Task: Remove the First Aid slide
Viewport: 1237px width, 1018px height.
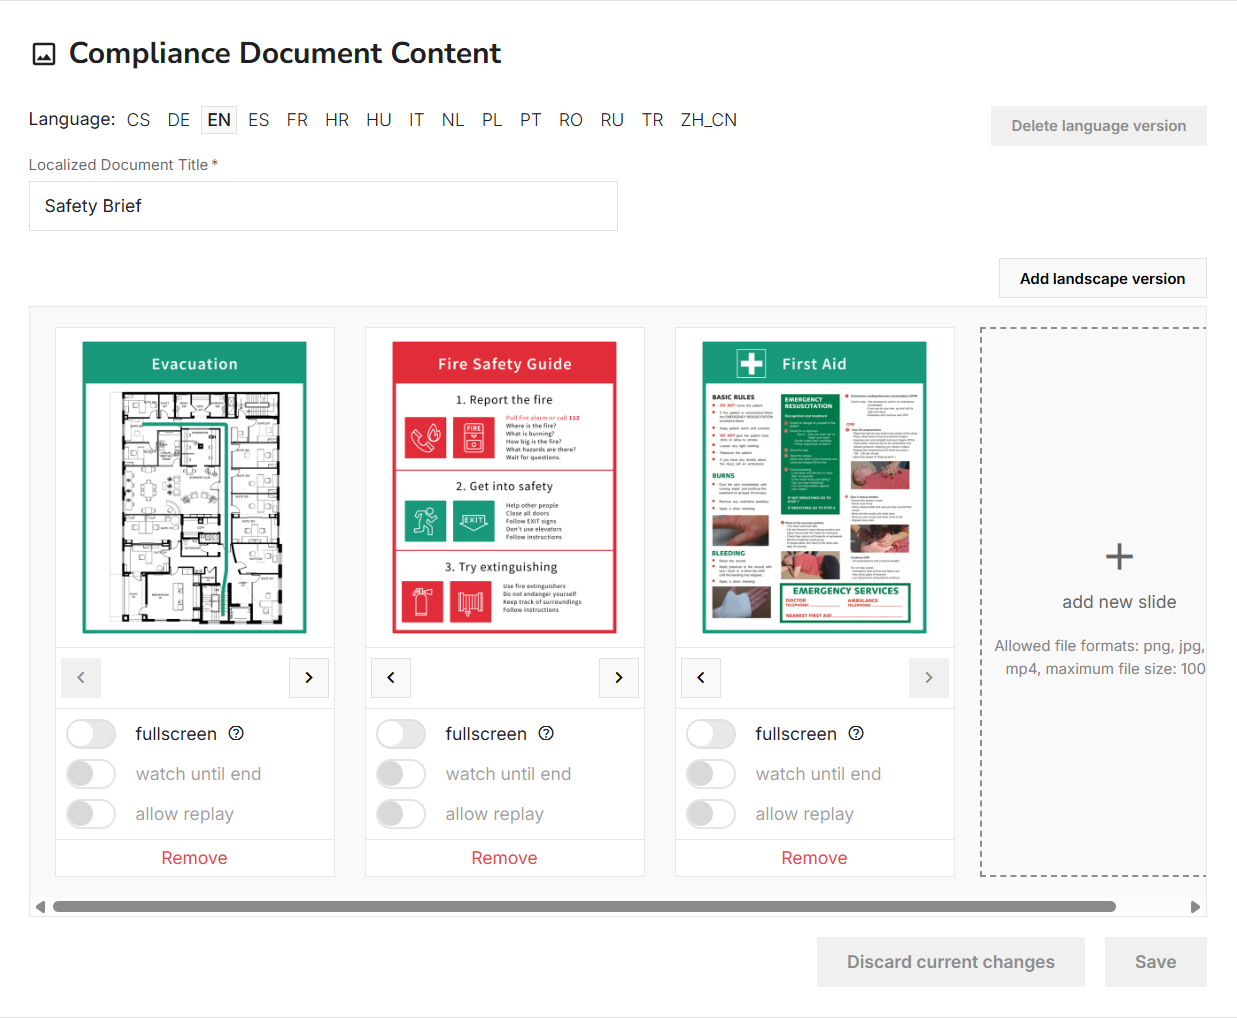Action: tap(814, 858)
